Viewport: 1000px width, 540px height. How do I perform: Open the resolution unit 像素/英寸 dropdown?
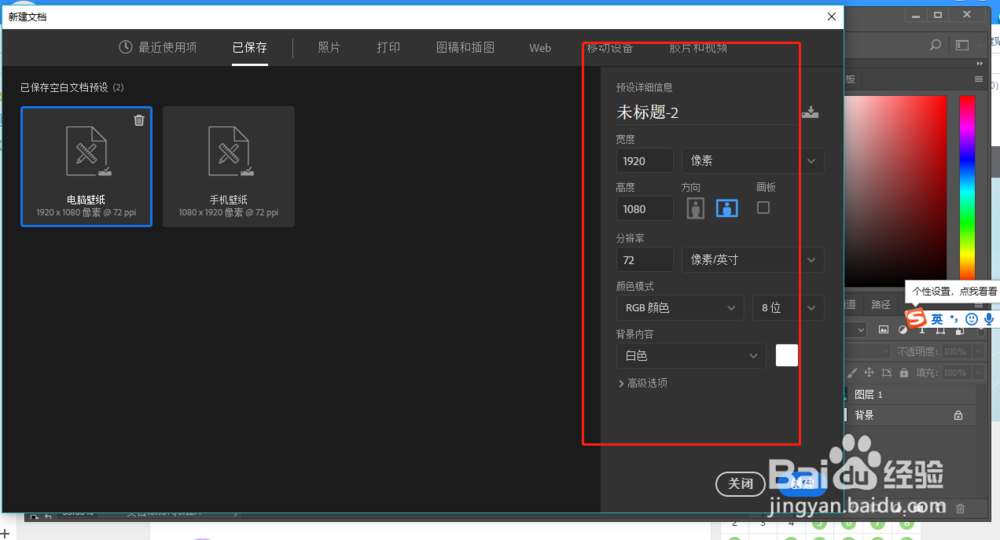point(753,259)
